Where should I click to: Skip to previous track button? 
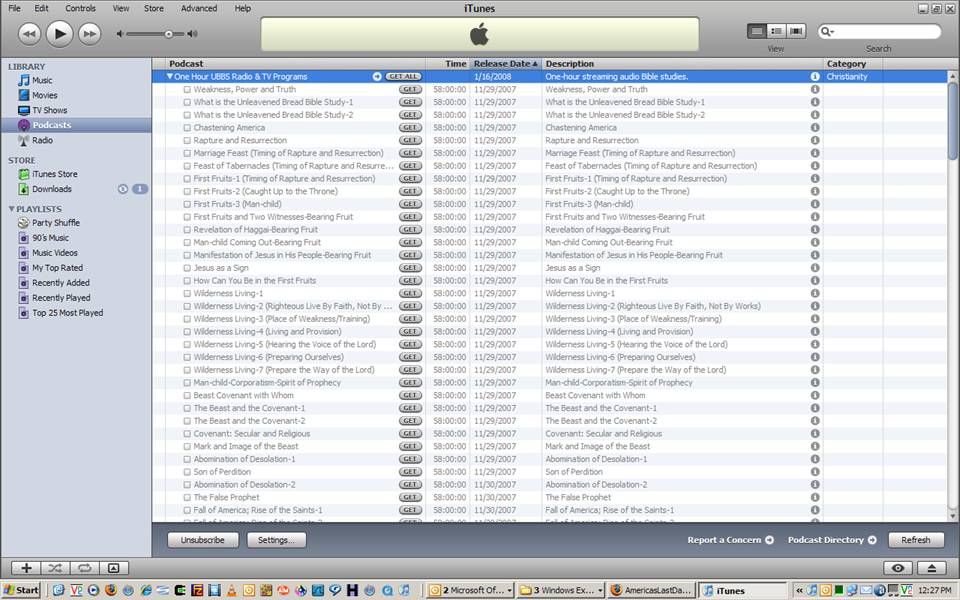[x=29, y=34]
